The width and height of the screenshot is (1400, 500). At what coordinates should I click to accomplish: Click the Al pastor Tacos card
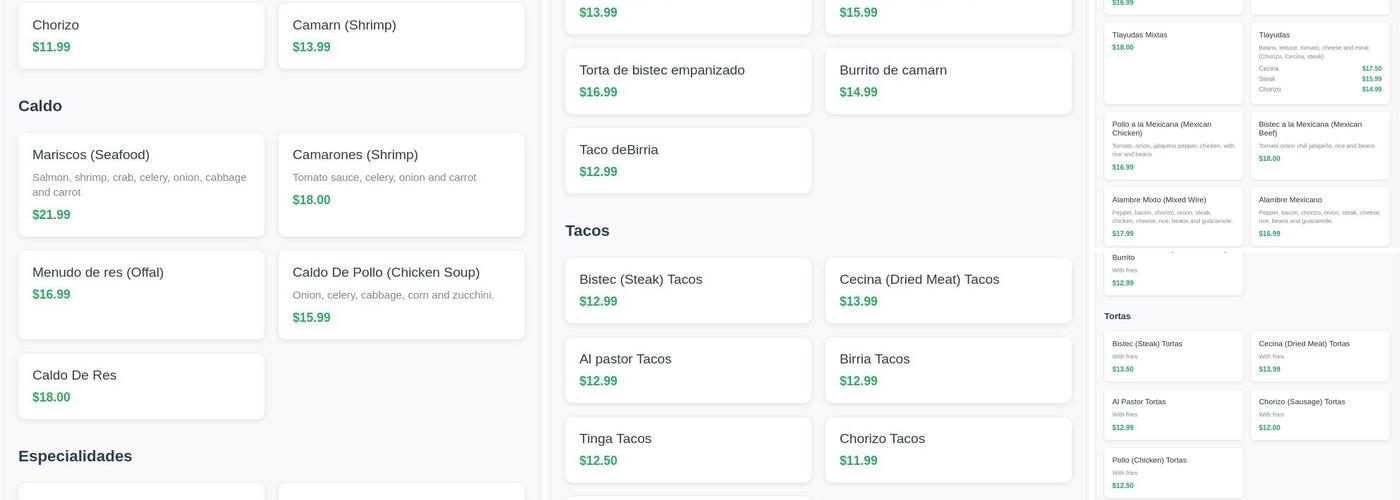[x=688, y=370]
